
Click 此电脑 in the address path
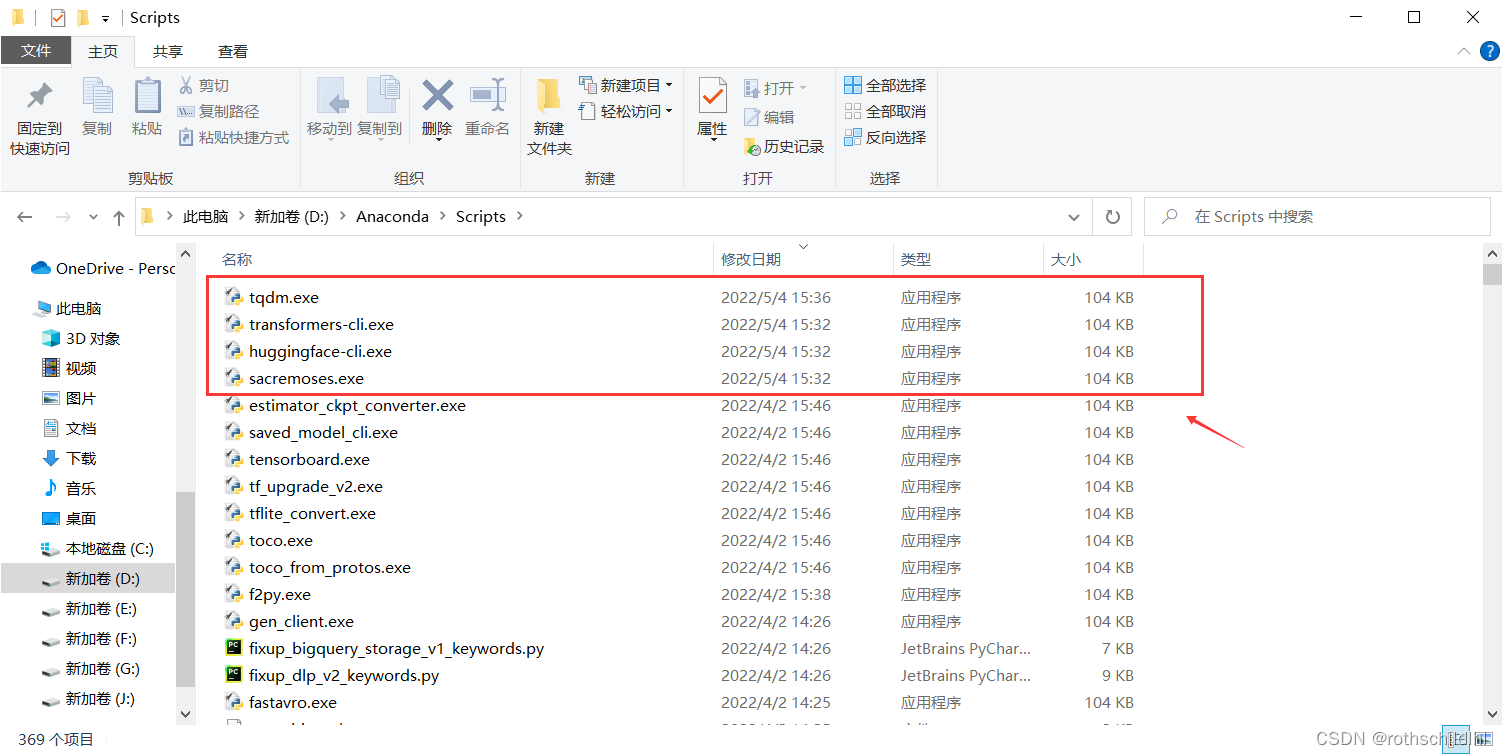[205, 216]
